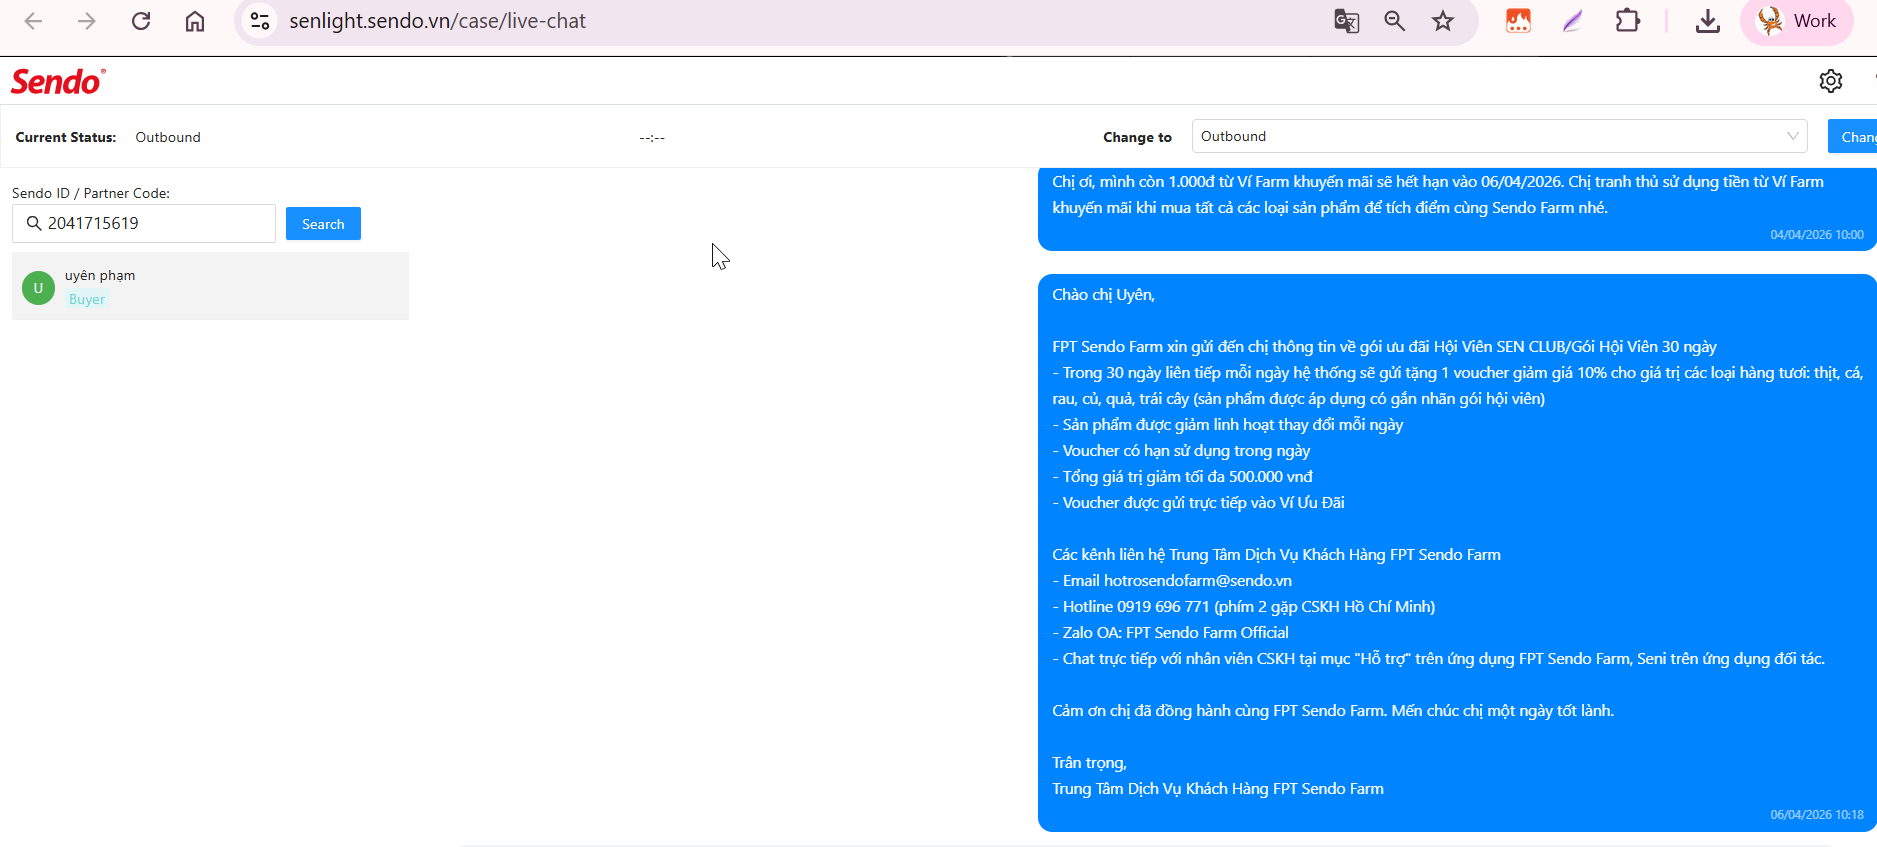Translate this page with Google Translate icon
The image size is (1877, 847).
click(x=1347, y=21)
